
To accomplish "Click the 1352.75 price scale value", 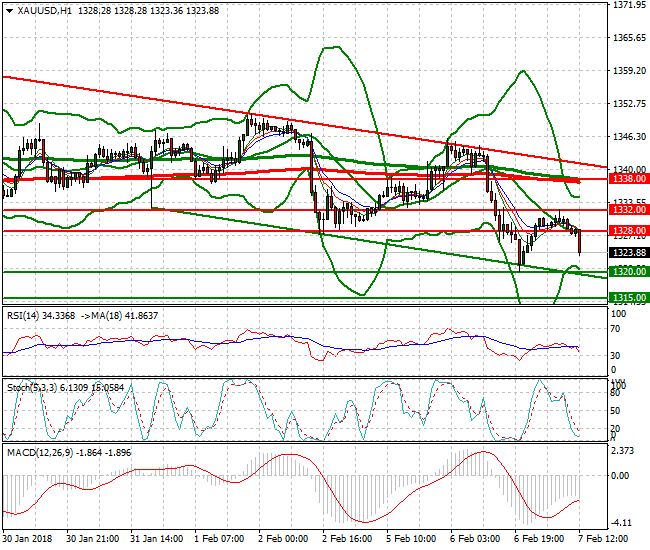I will [629, 104].
